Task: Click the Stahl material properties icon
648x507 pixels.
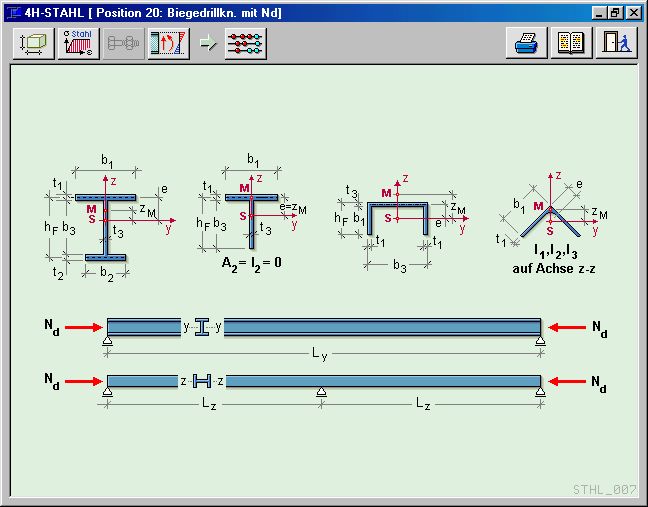Action: 78,44
